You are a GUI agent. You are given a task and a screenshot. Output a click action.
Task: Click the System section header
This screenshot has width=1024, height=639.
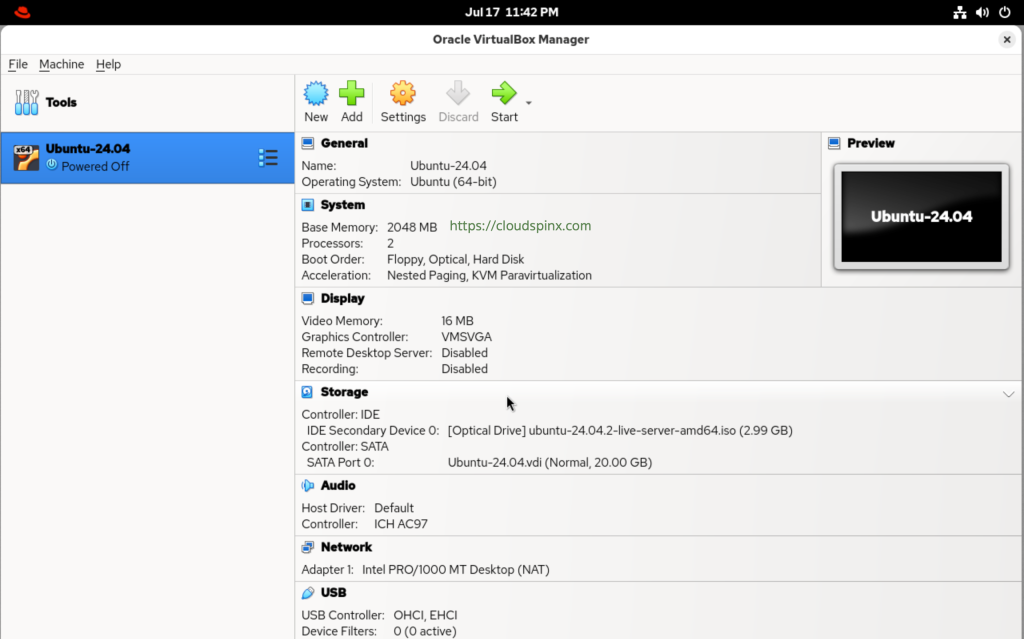click(343, 205)
